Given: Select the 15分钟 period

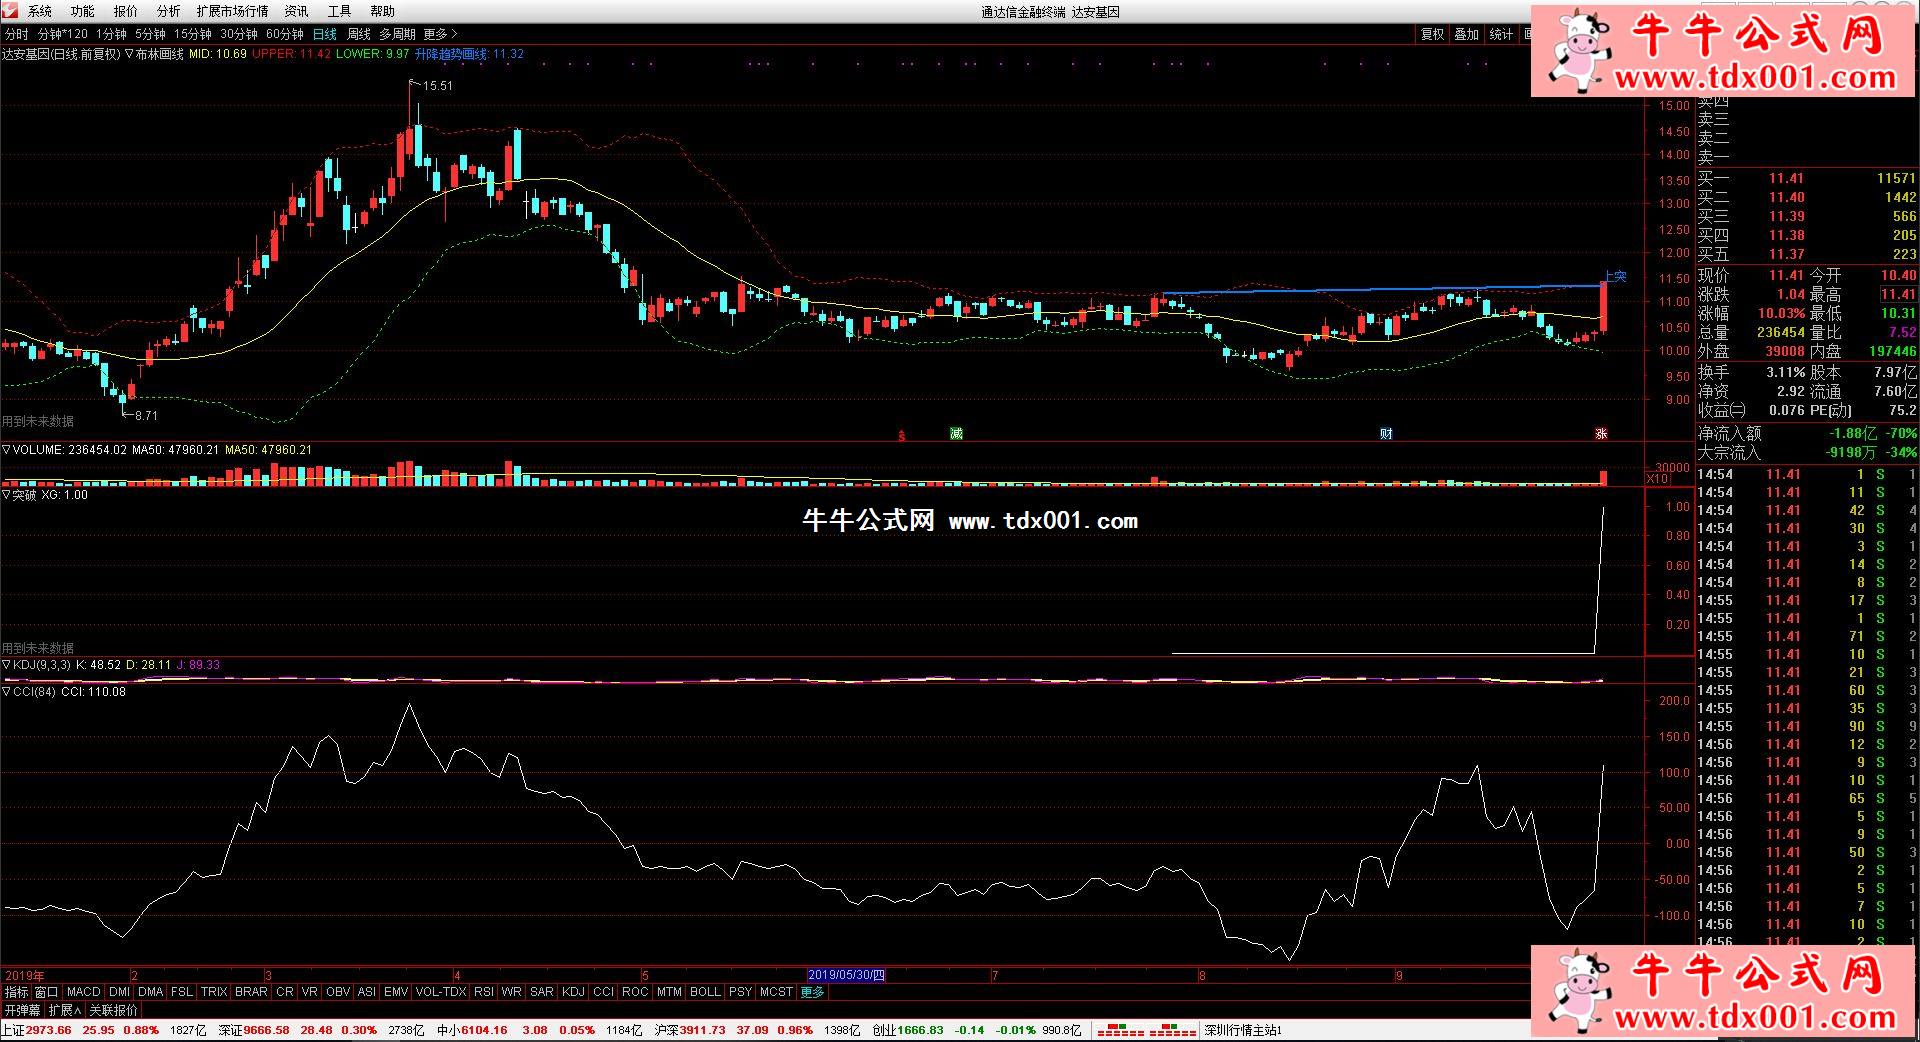Looking at the screenshot, I should click(x=193, y=34).
